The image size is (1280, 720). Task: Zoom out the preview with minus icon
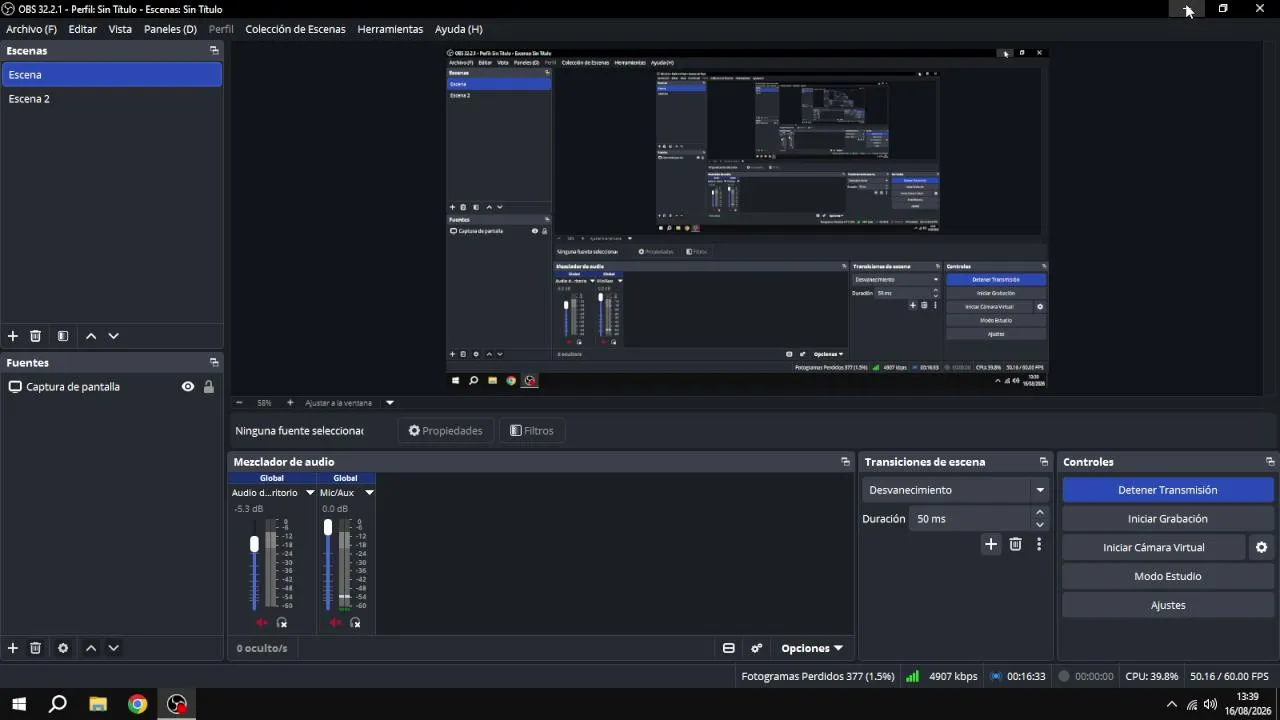click(239, 403)
